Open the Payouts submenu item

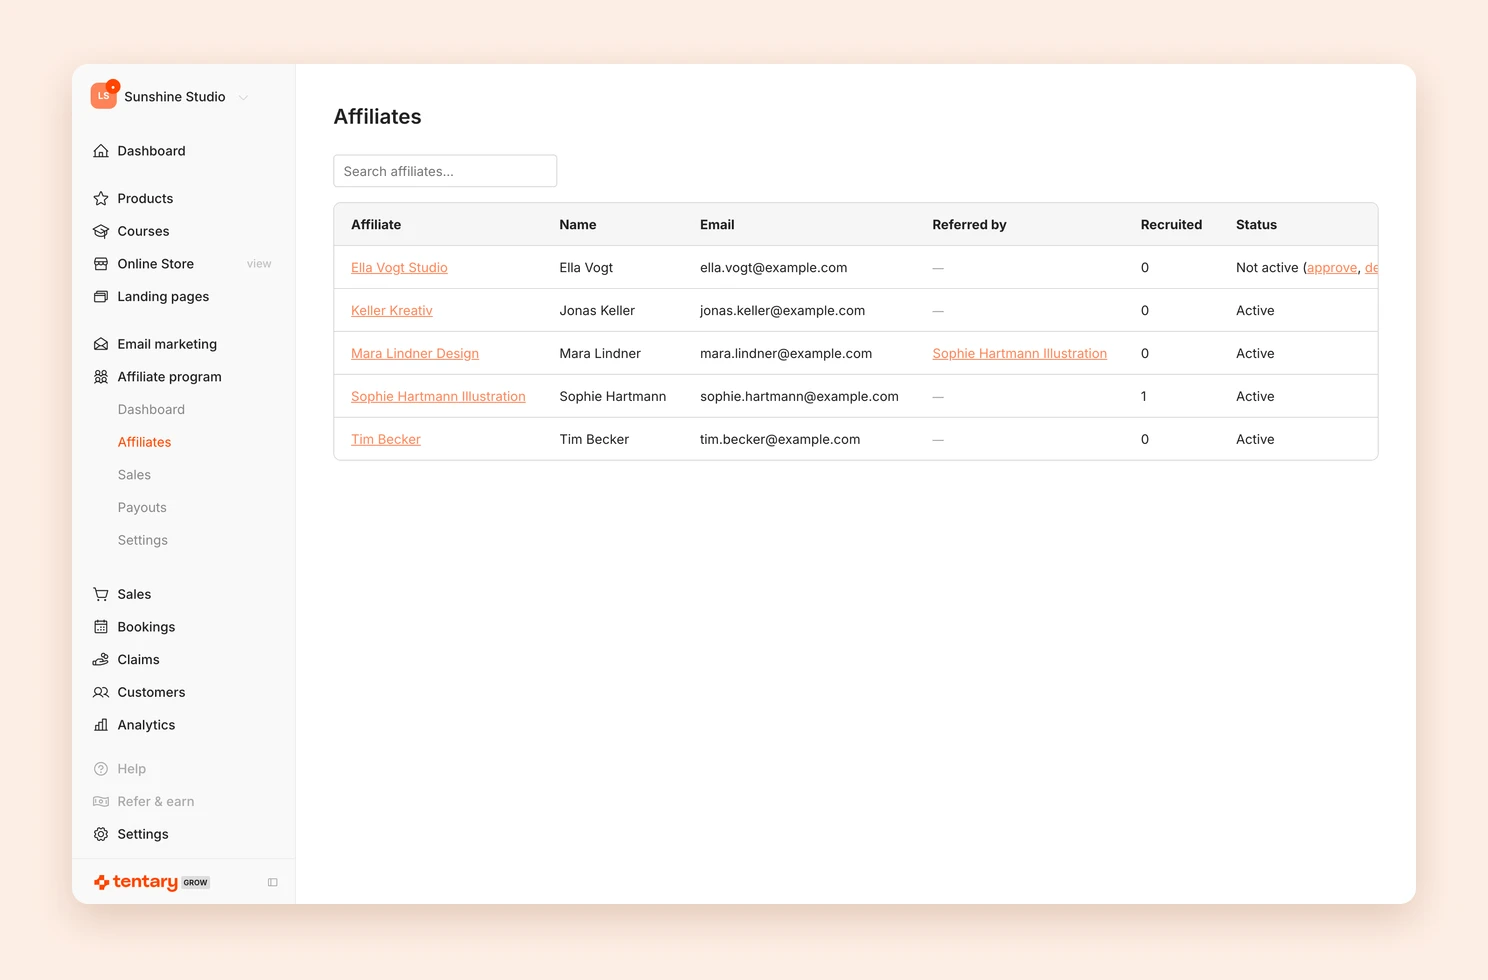pyautogui.click(x=142, y=508)
